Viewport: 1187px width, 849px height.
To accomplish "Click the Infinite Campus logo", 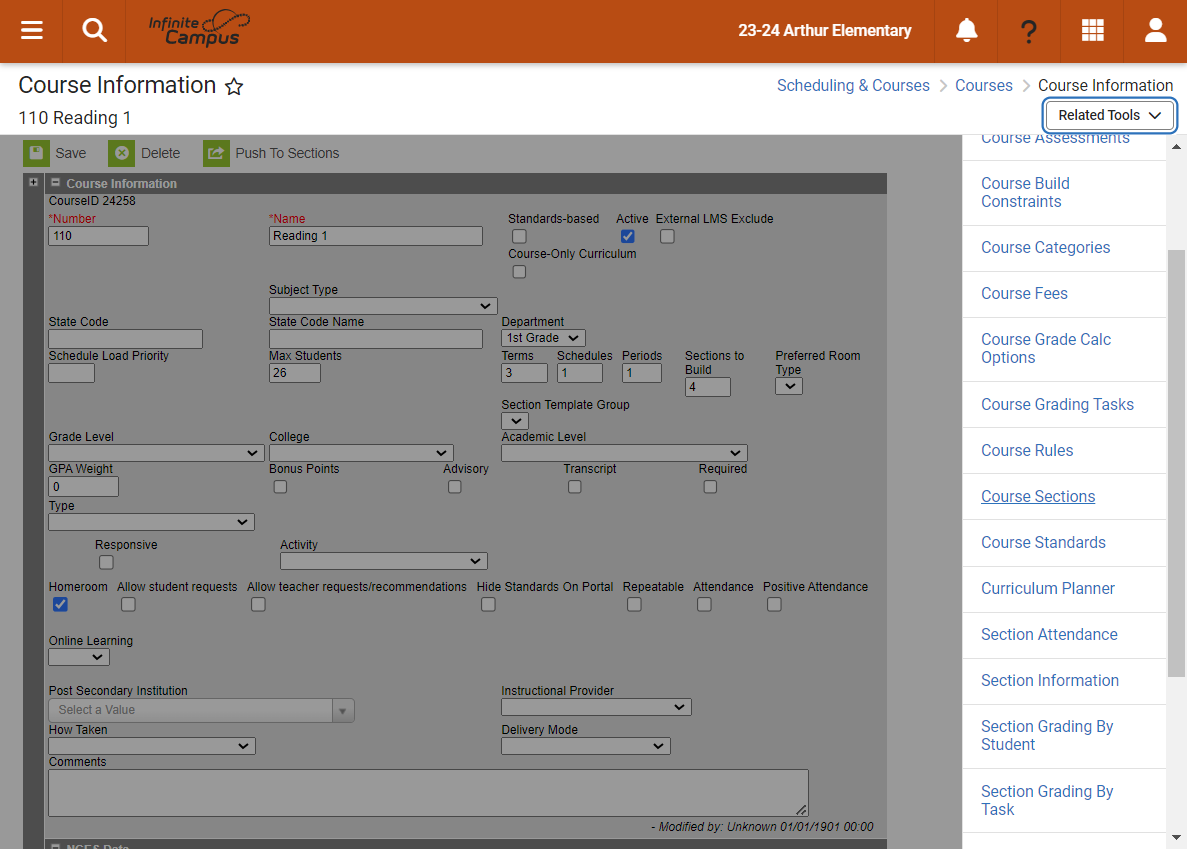I will coord(199,29).
